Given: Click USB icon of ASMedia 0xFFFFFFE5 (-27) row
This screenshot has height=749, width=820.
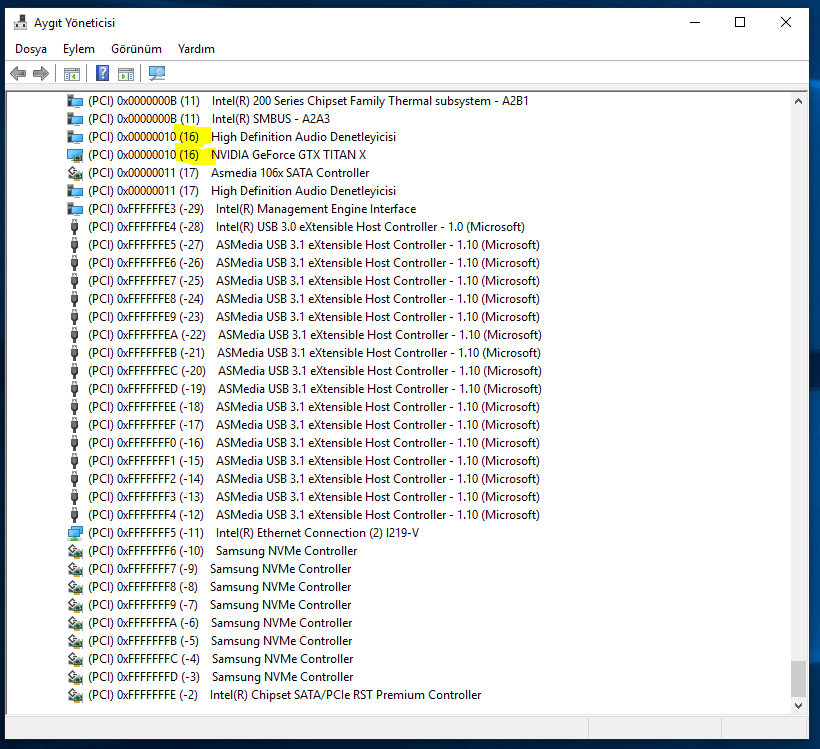Looking at the screenshot, I should (74, 245).
